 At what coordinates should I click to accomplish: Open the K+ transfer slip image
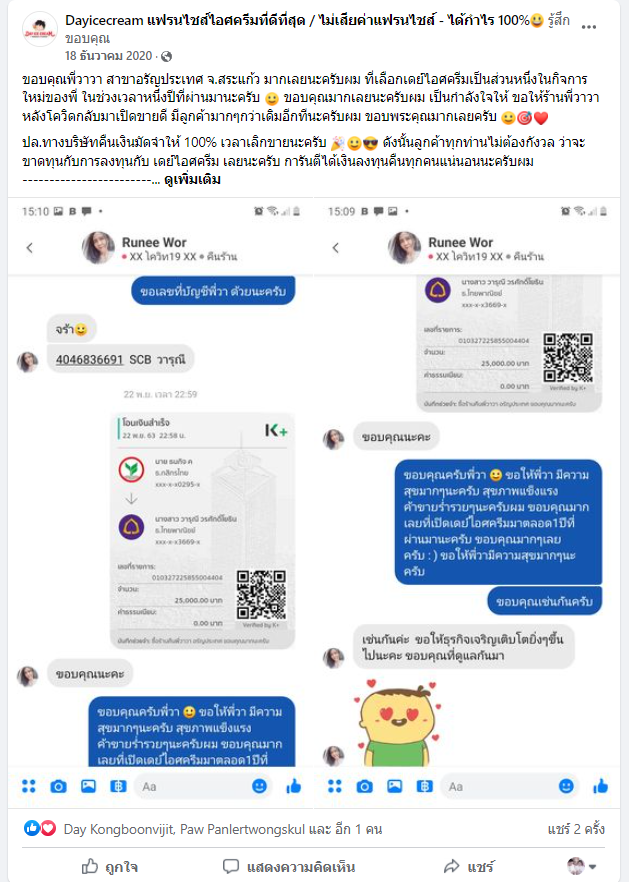point(203,531)
